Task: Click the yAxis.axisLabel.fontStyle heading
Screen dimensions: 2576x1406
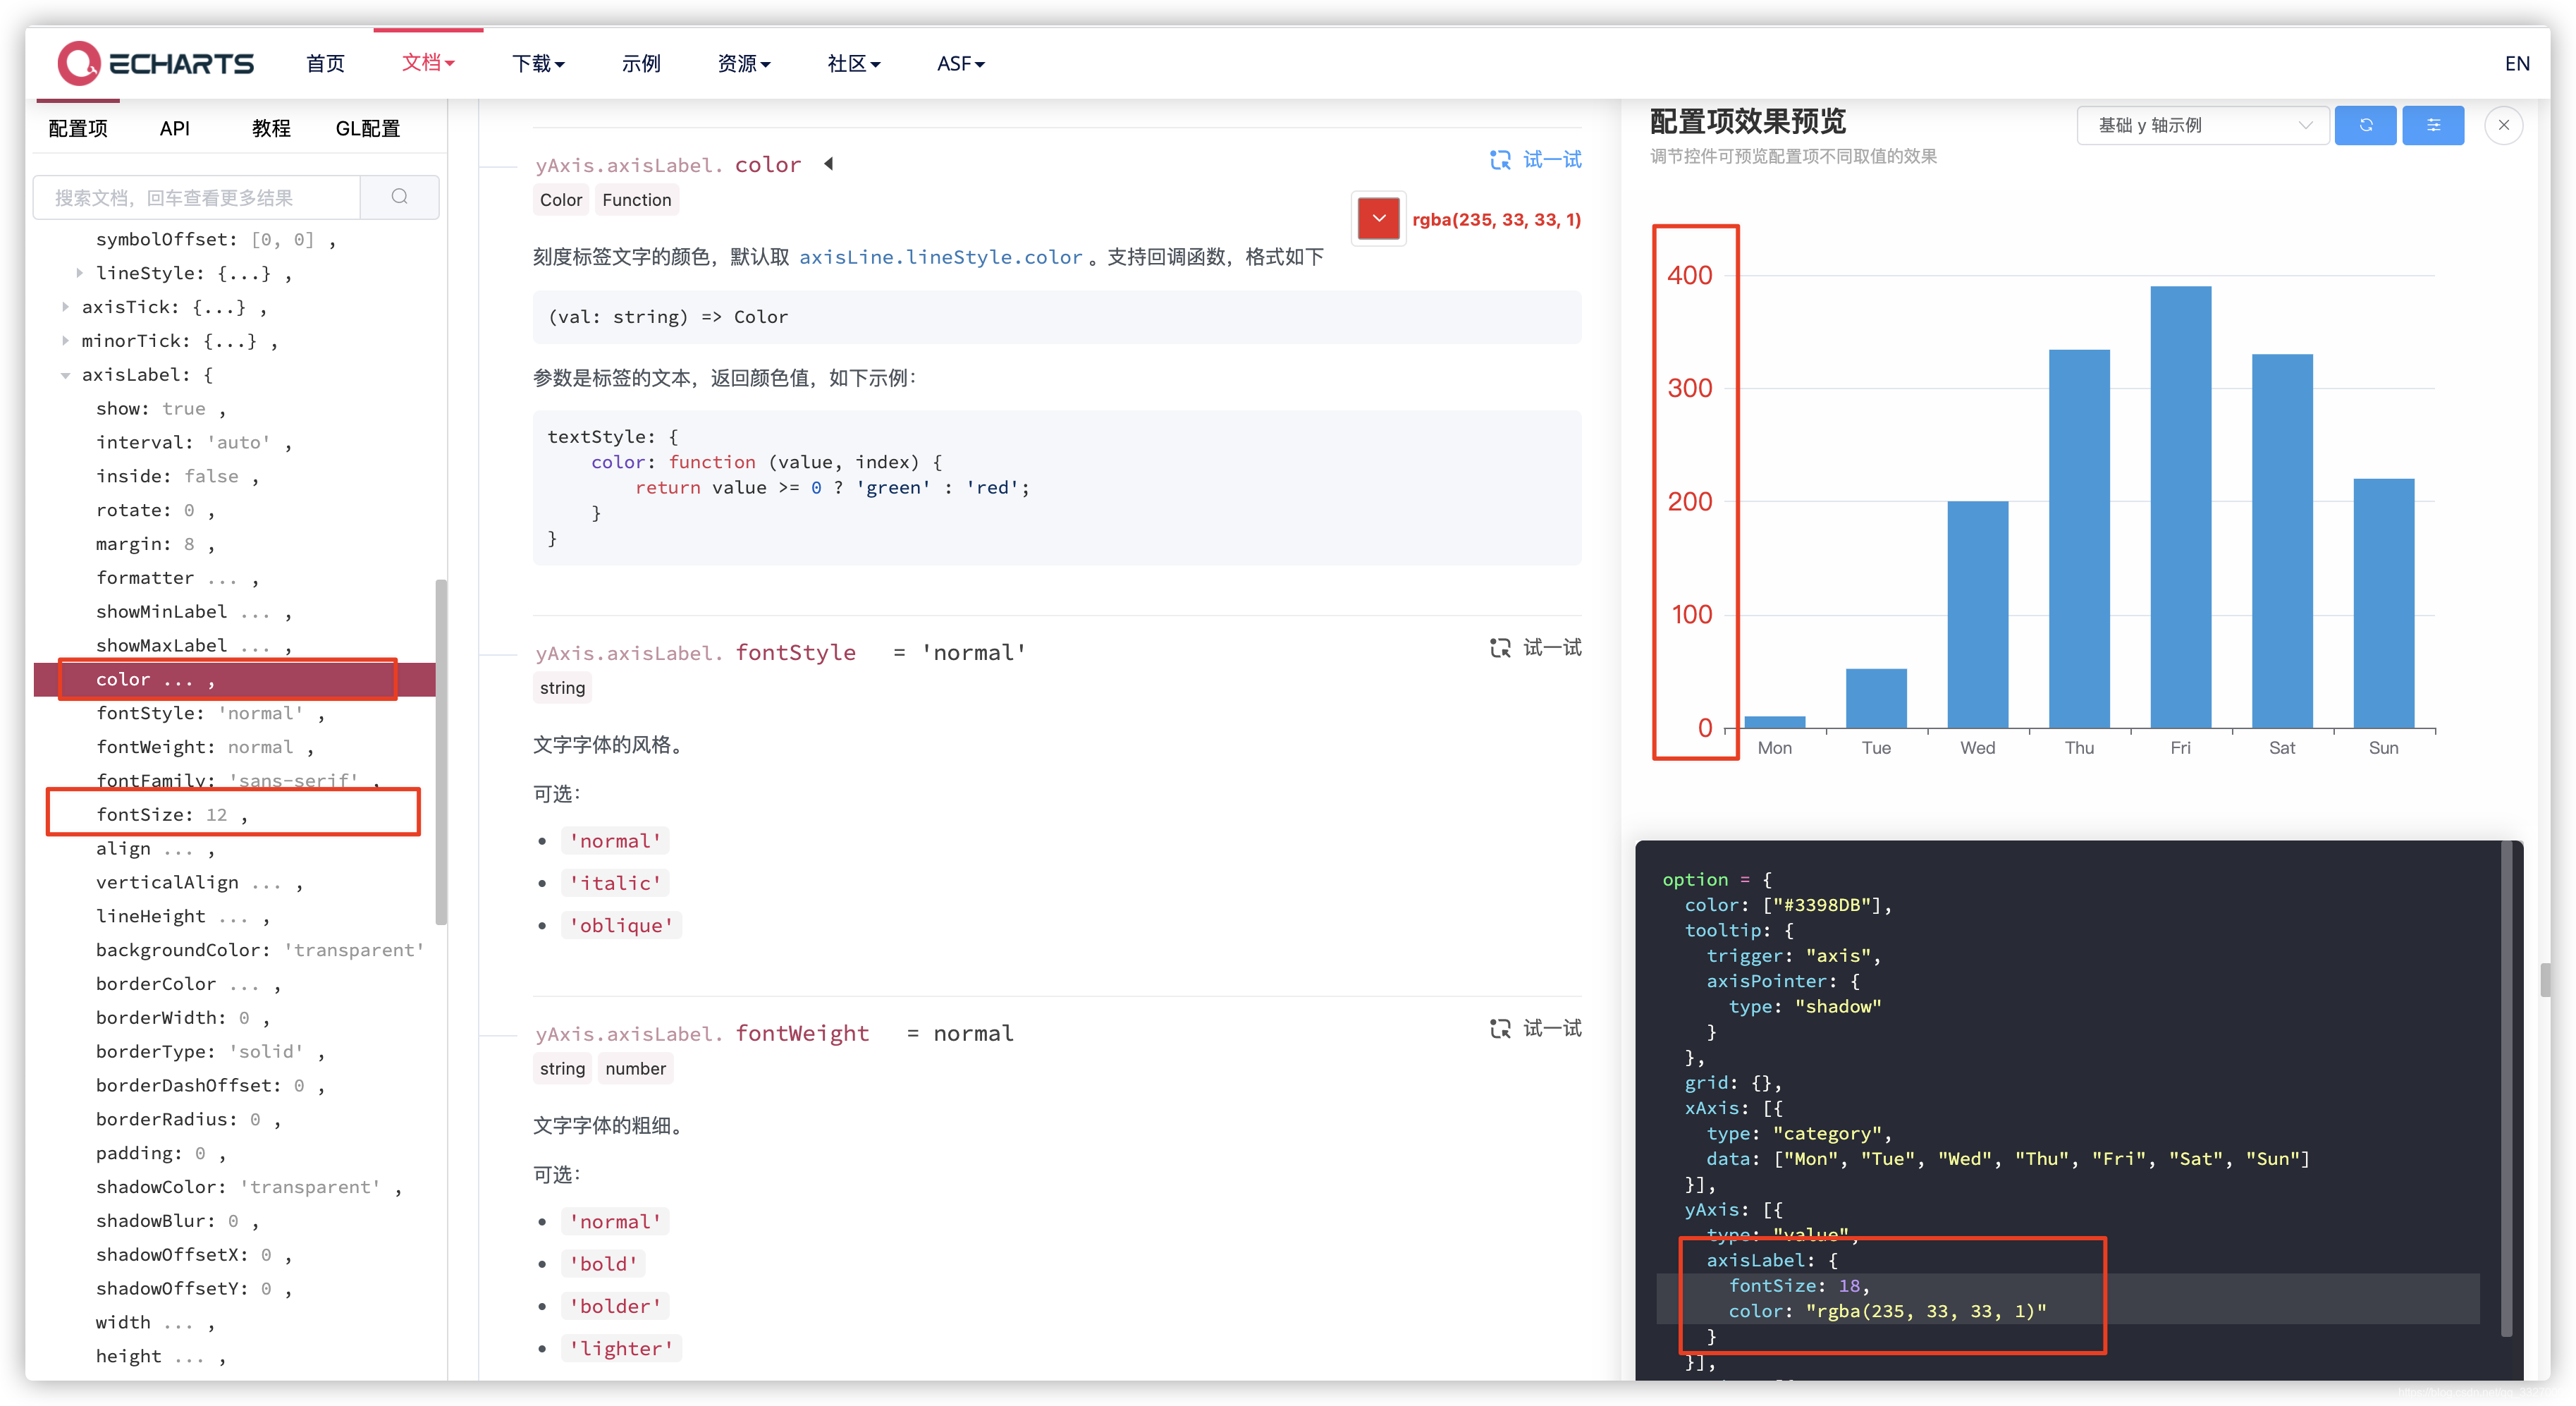Action: [695, 653]
